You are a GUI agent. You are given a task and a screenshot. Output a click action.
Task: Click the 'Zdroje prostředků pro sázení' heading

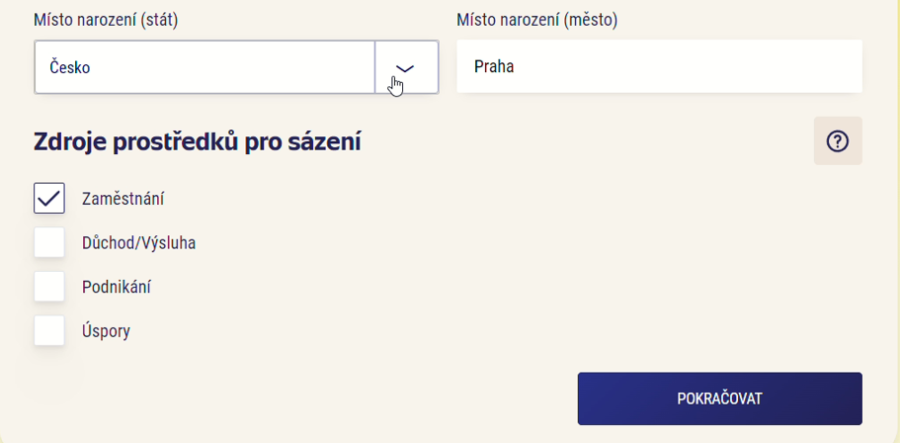pyautogui.click(x=197, y=142)
